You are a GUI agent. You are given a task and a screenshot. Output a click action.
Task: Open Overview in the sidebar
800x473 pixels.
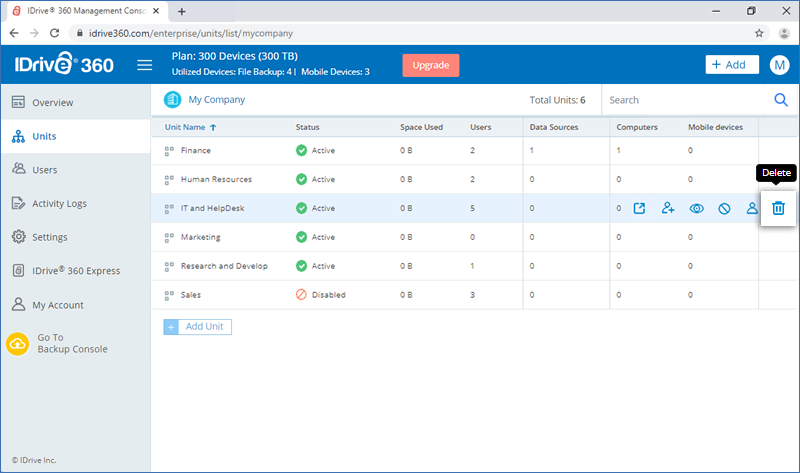[x=76, y=103]
